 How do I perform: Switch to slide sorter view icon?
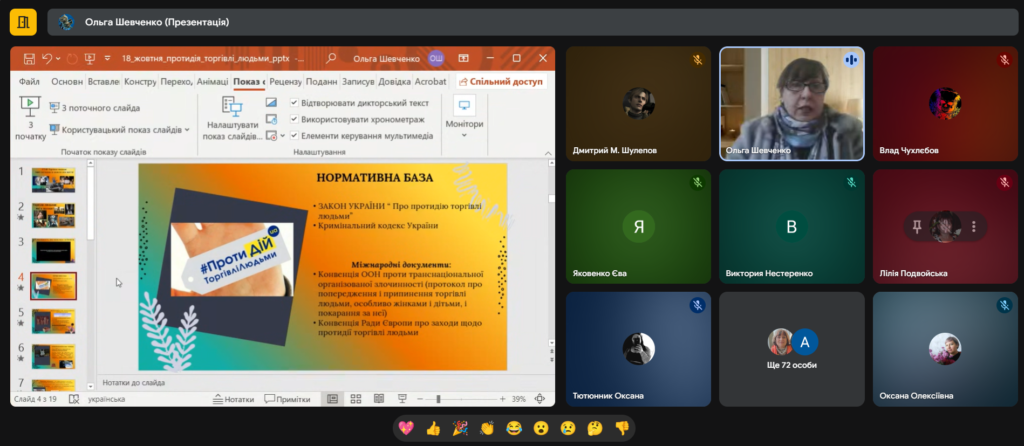tap(355, 399)
